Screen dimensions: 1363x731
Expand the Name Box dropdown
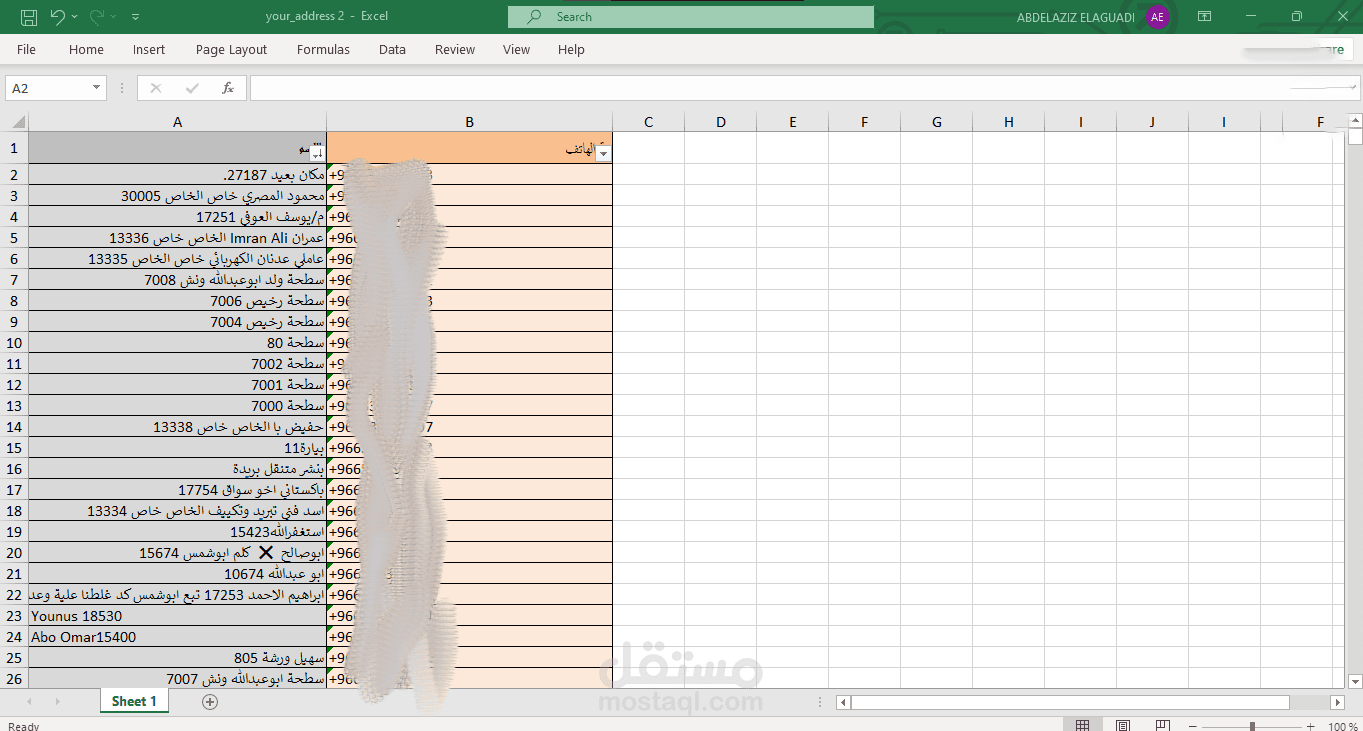(x=96, y=88)
